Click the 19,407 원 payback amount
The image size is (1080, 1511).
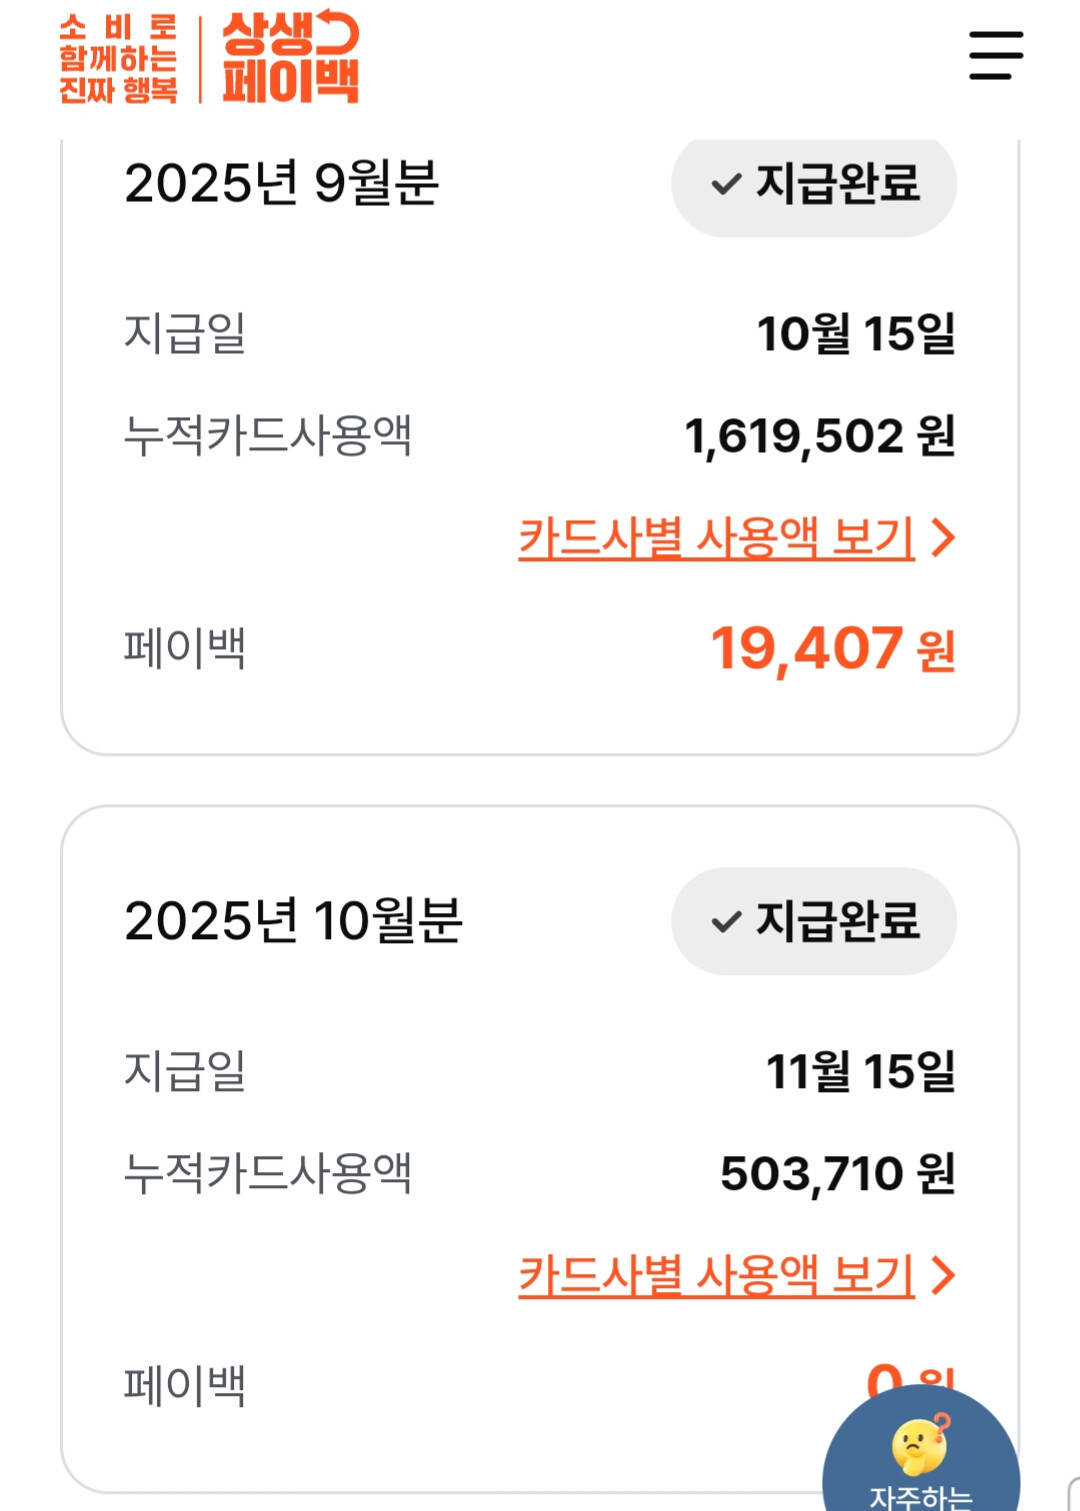click(x=832, y=649)
